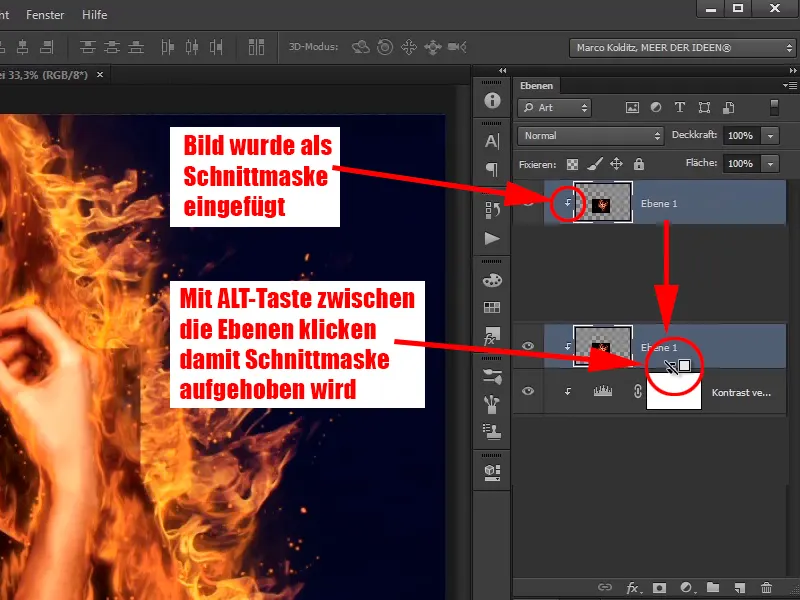Open the Actions panel play icon

[x=492, y=238]
